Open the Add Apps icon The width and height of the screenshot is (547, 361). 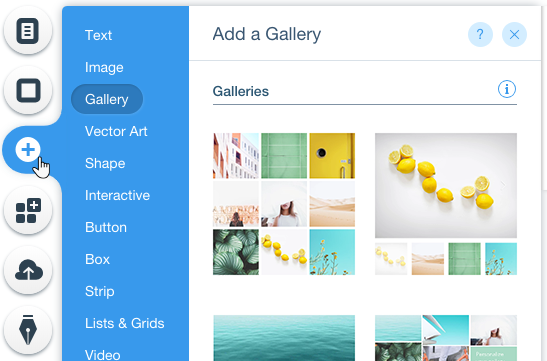coord(28,210)
